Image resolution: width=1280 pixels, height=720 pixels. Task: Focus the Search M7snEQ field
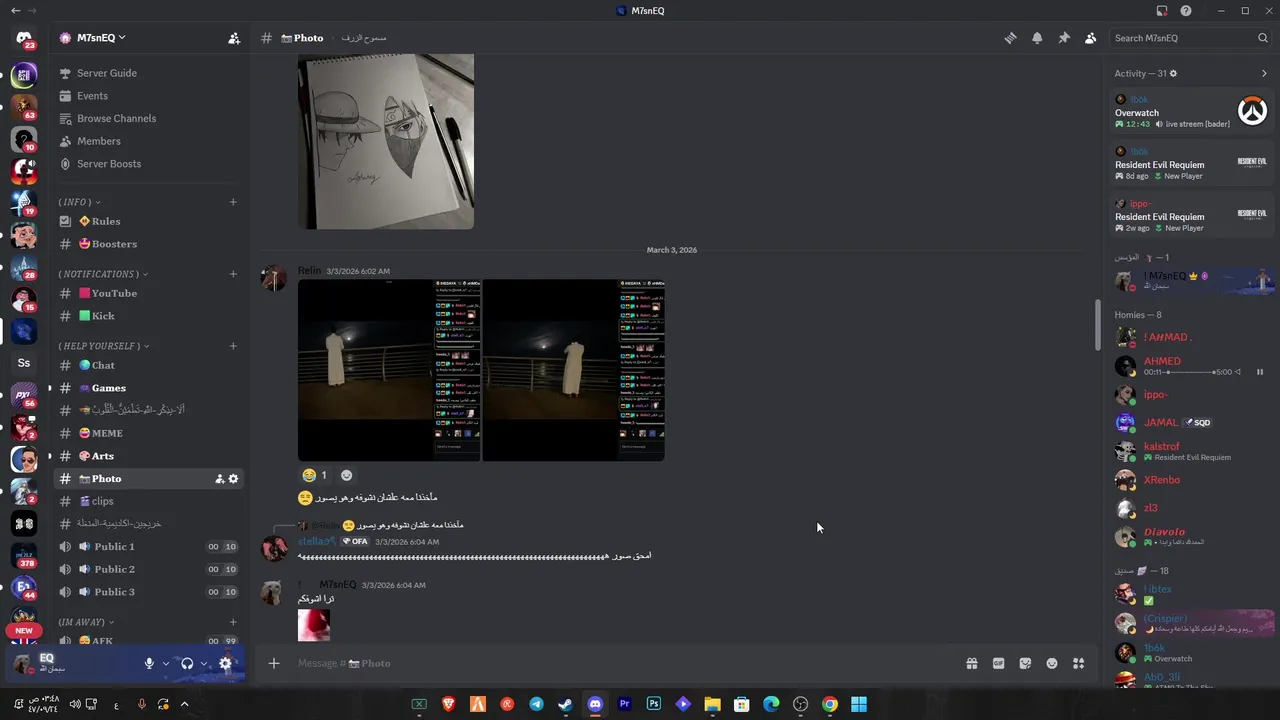point(1190,38)
